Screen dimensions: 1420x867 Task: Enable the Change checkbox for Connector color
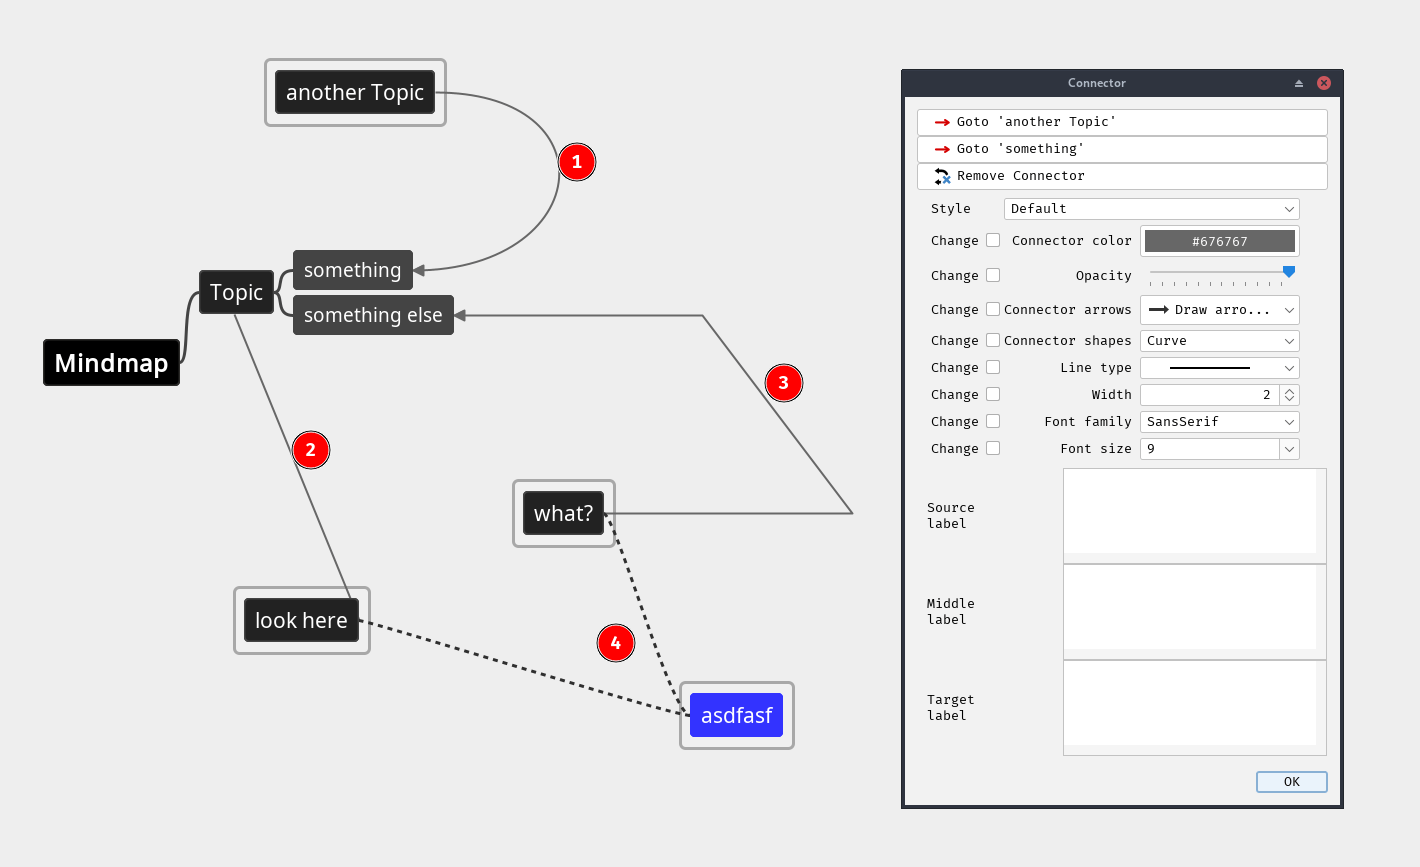993,240
